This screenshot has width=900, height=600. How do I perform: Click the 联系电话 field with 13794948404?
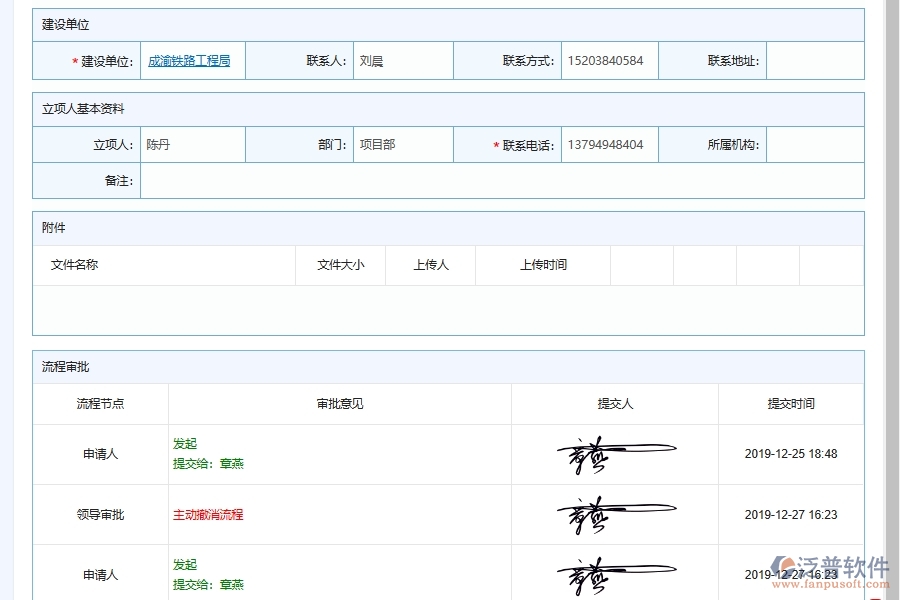[x=609, y=145]
